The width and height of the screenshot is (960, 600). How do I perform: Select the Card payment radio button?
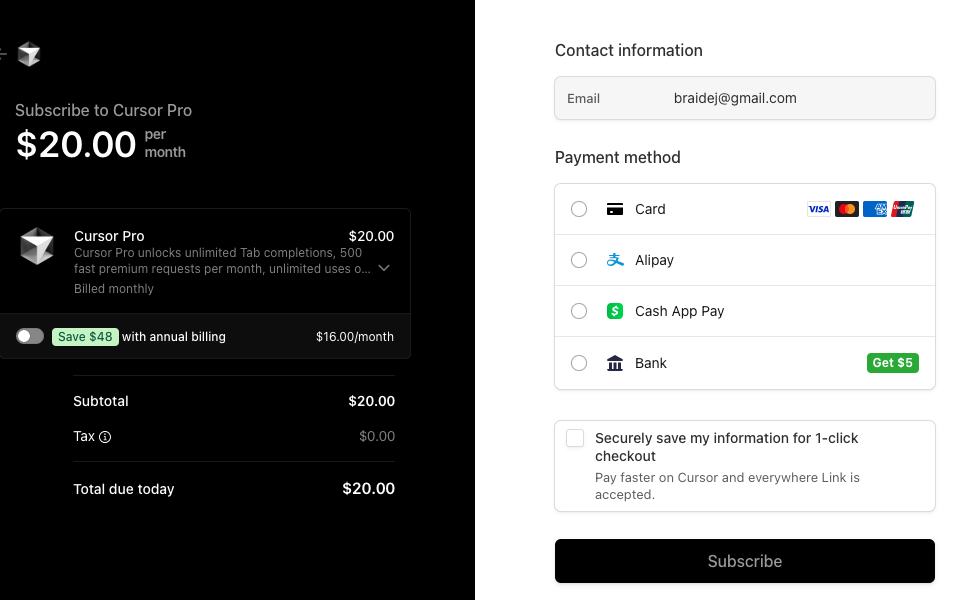579,209
